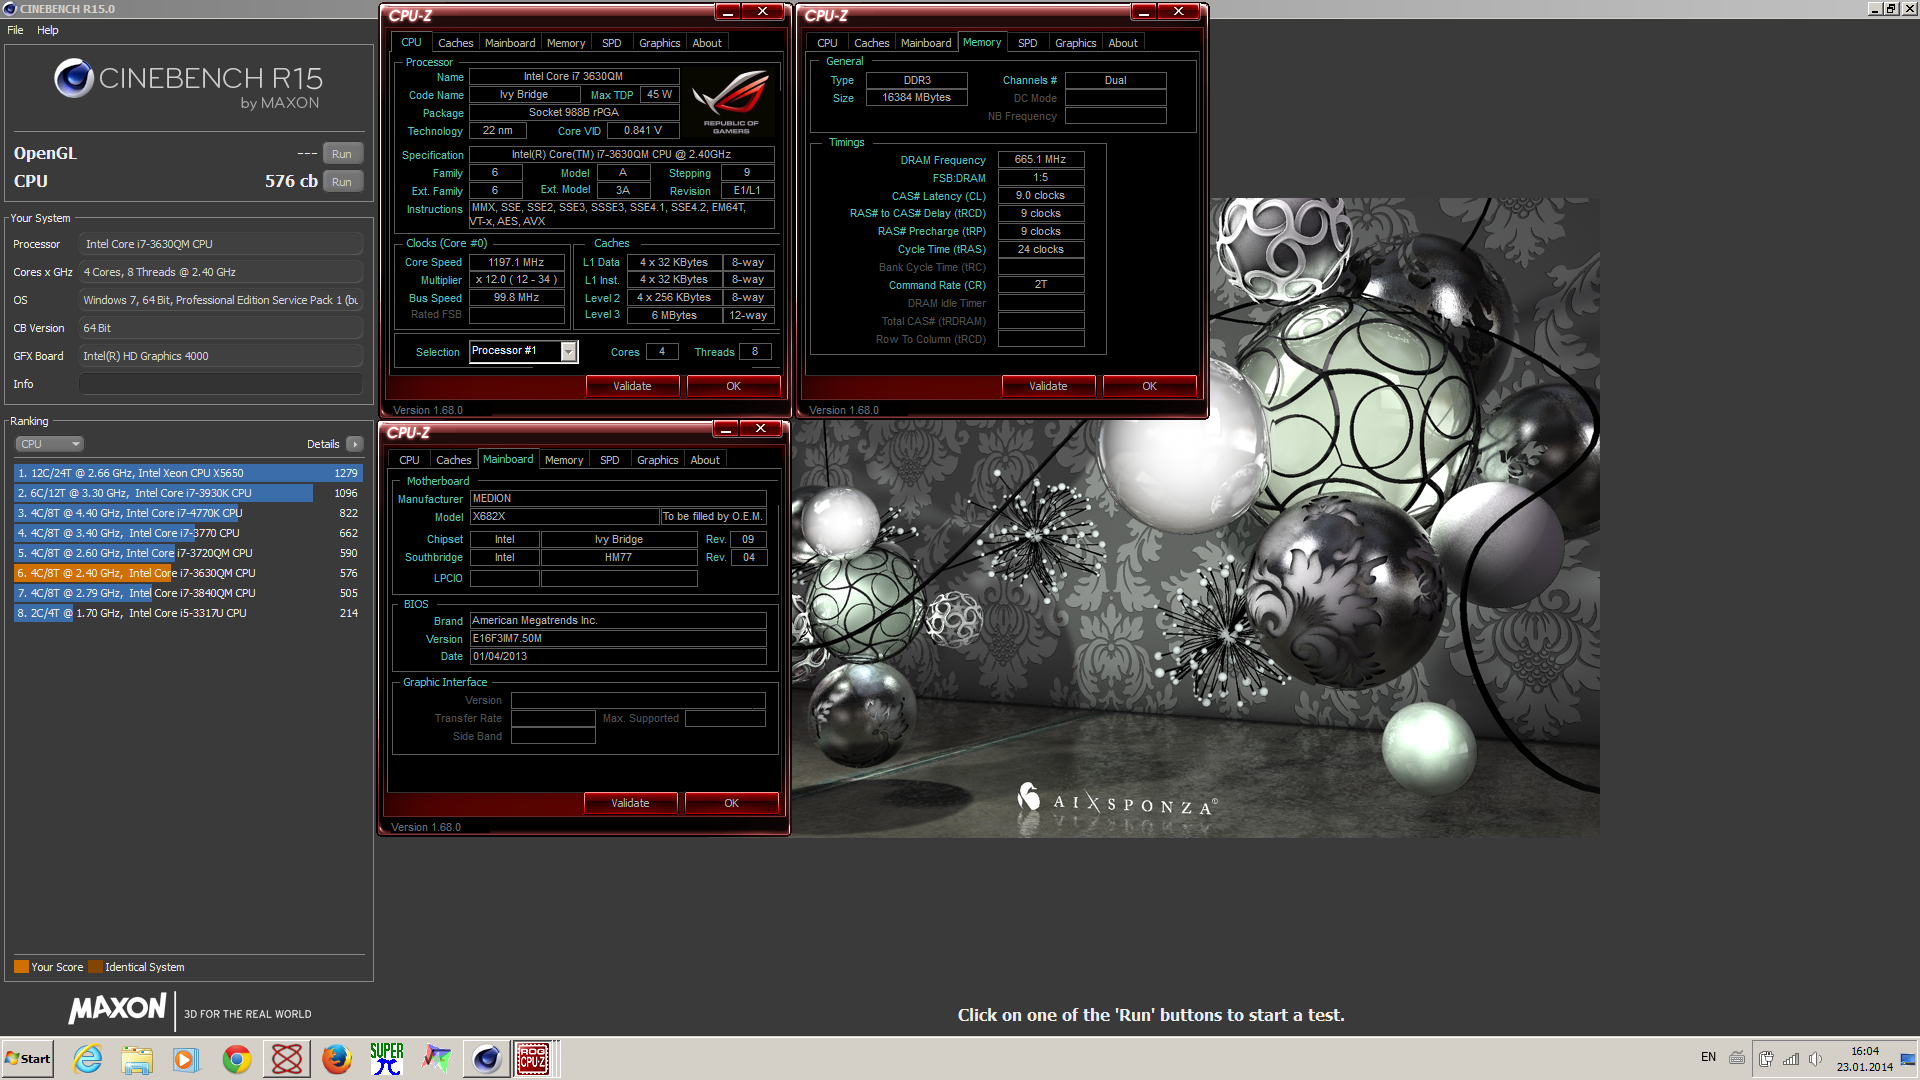The width and height of the screenshot is (1920, 1080).
Task: Click the Processor field Intel Core i7-3630QM
Action: [221, 244]
